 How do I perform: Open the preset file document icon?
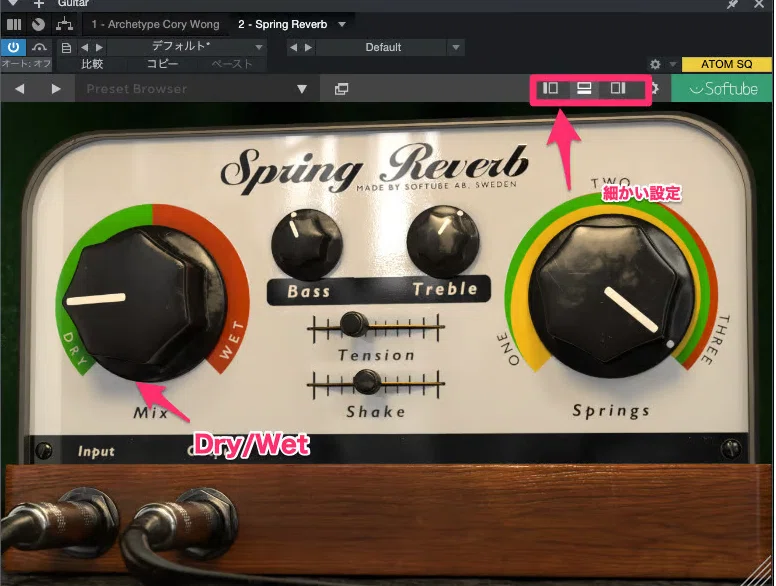tap(66, 48)
